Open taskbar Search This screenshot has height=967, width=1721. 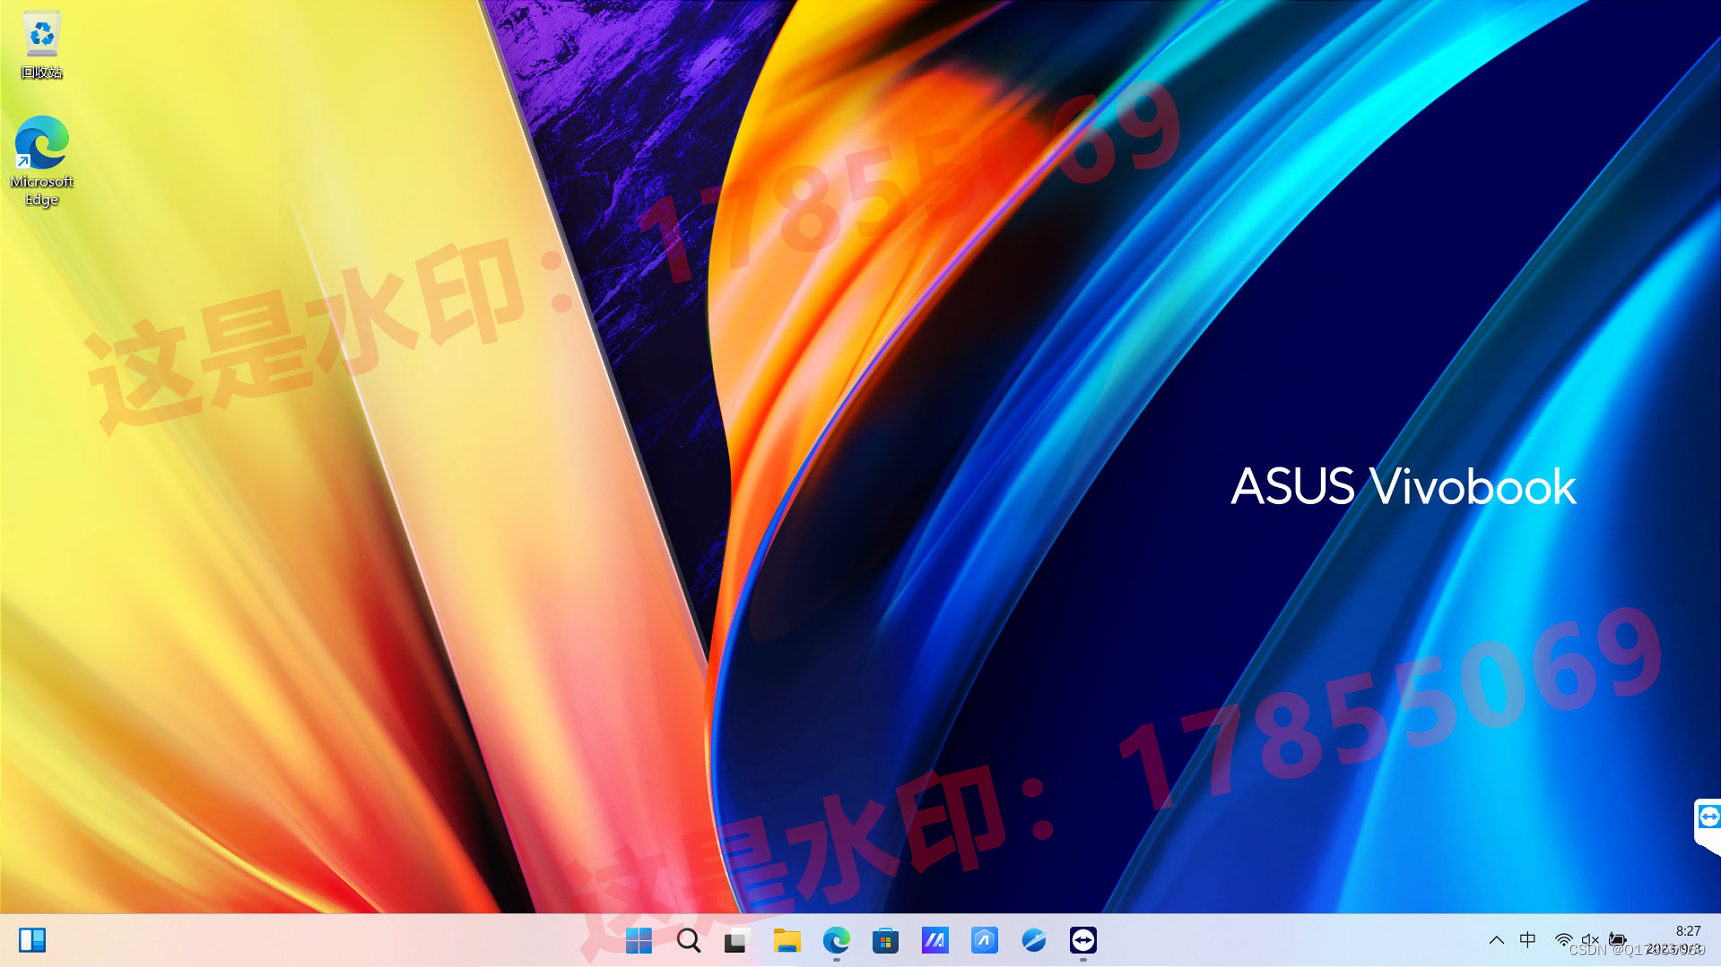coord(688,940)
